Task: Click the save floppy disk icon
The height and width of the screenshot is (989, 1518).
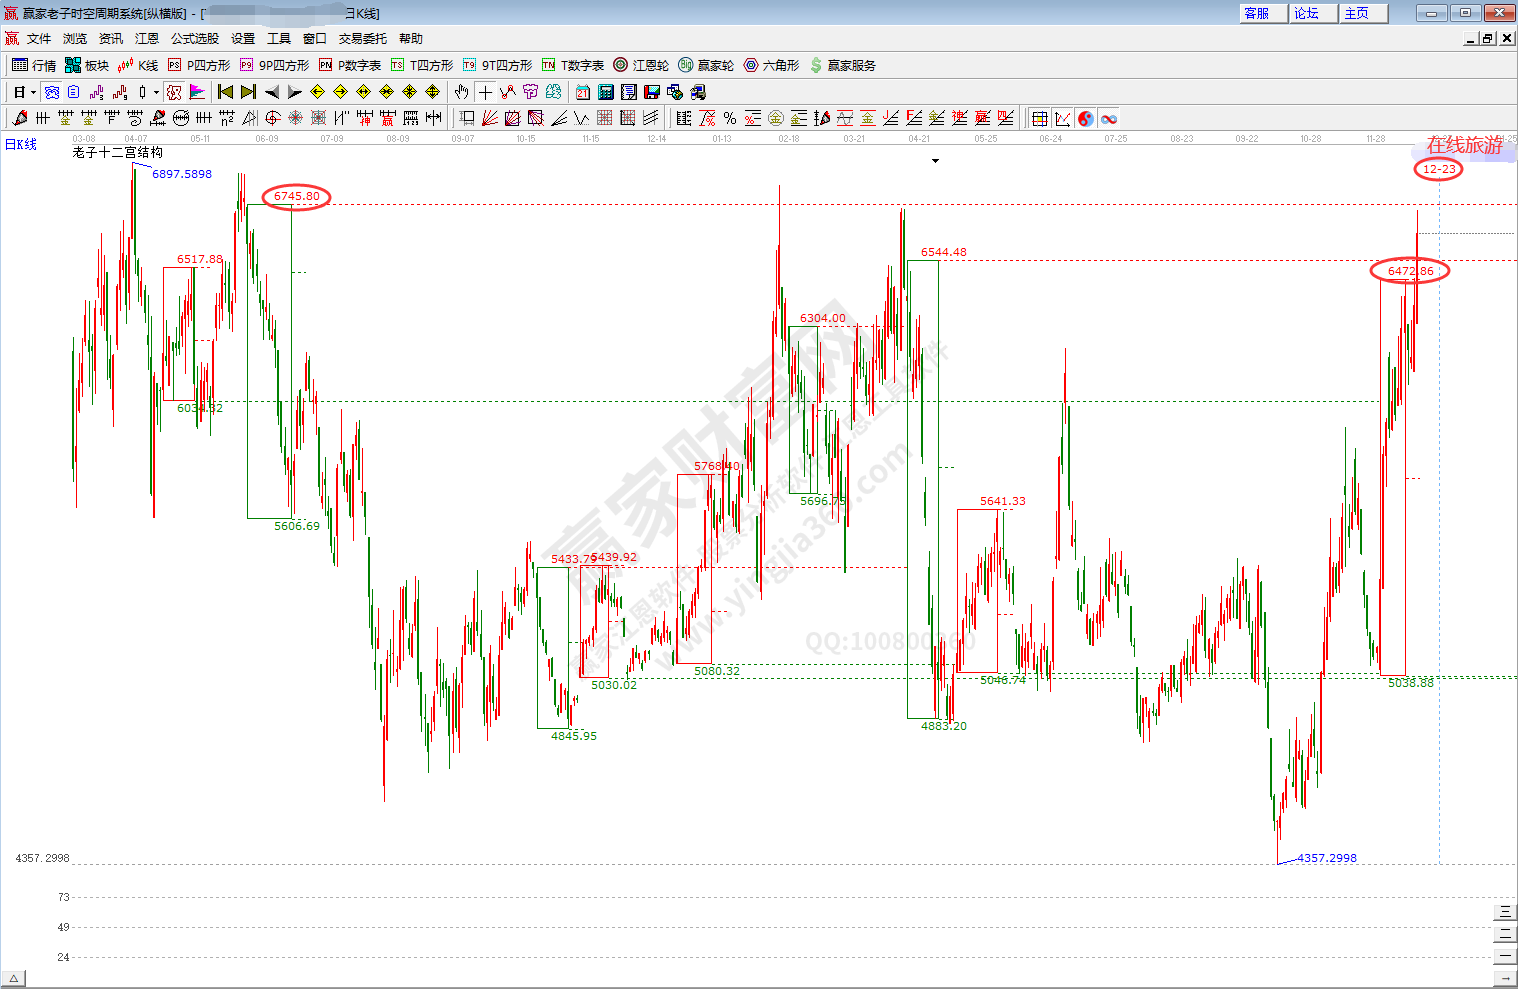Action: click(x=652, y=92)
